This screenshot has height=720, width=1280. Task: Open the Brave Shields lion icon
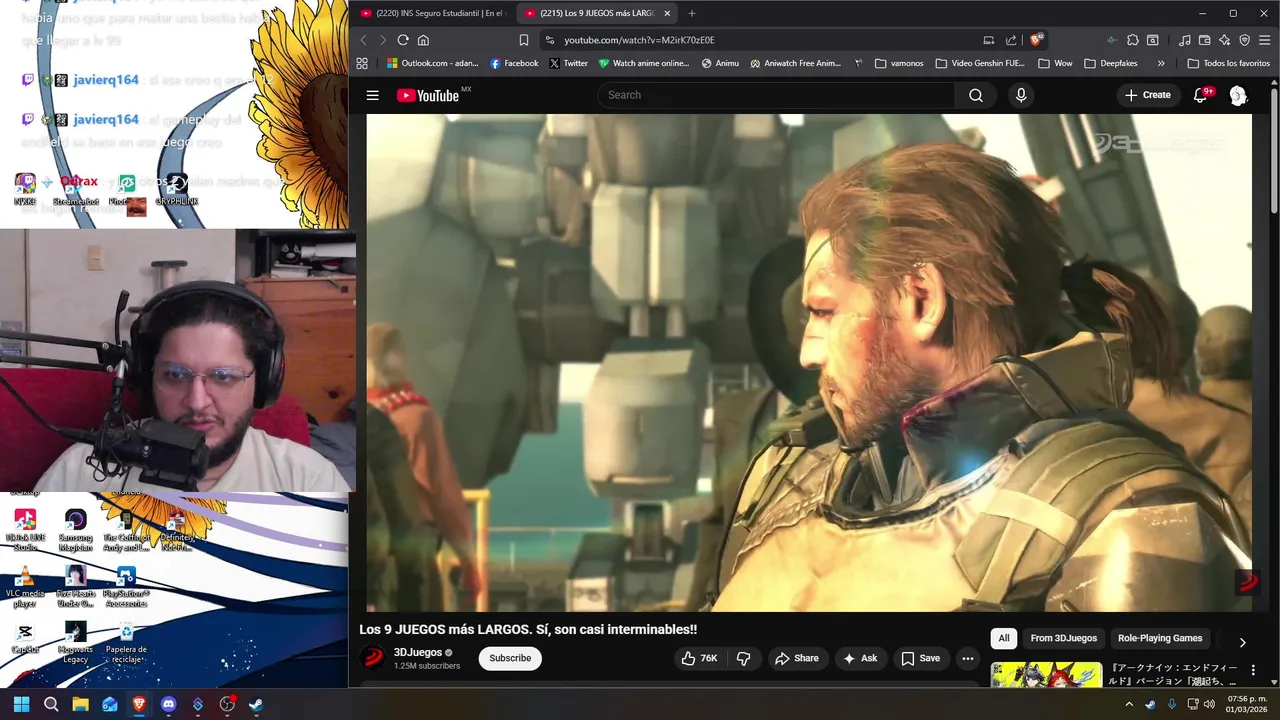point(1037,40)
